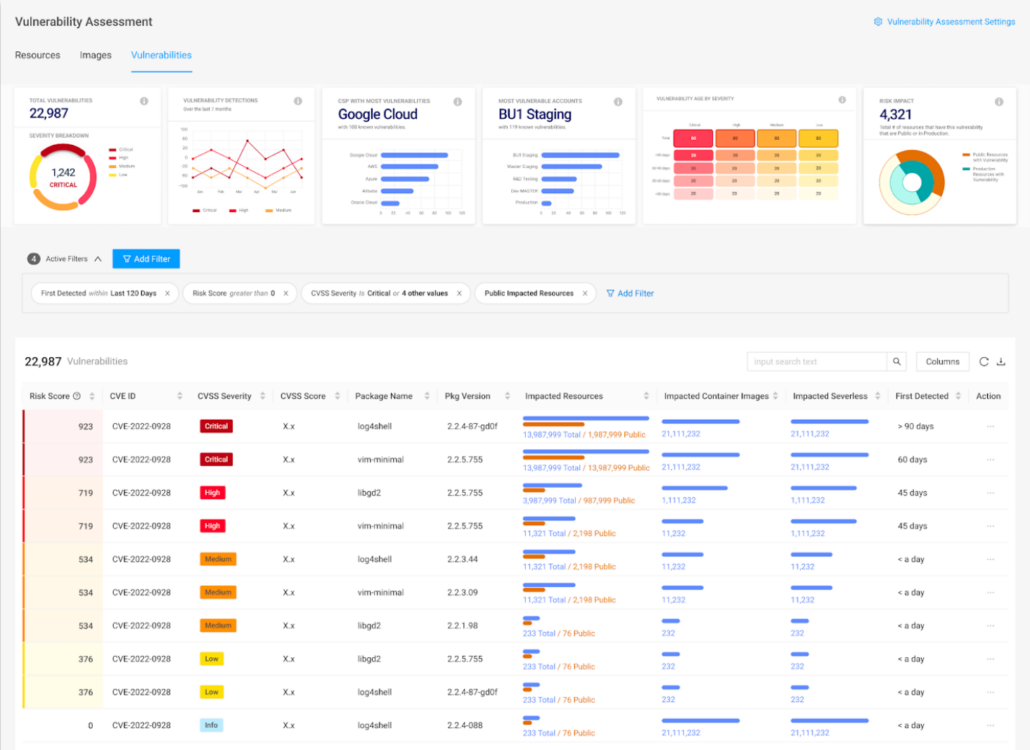Download the table data via the export icon
Image resolution: width=1030 pixels, height=750 pixels.
click(x=1003, y=361)
